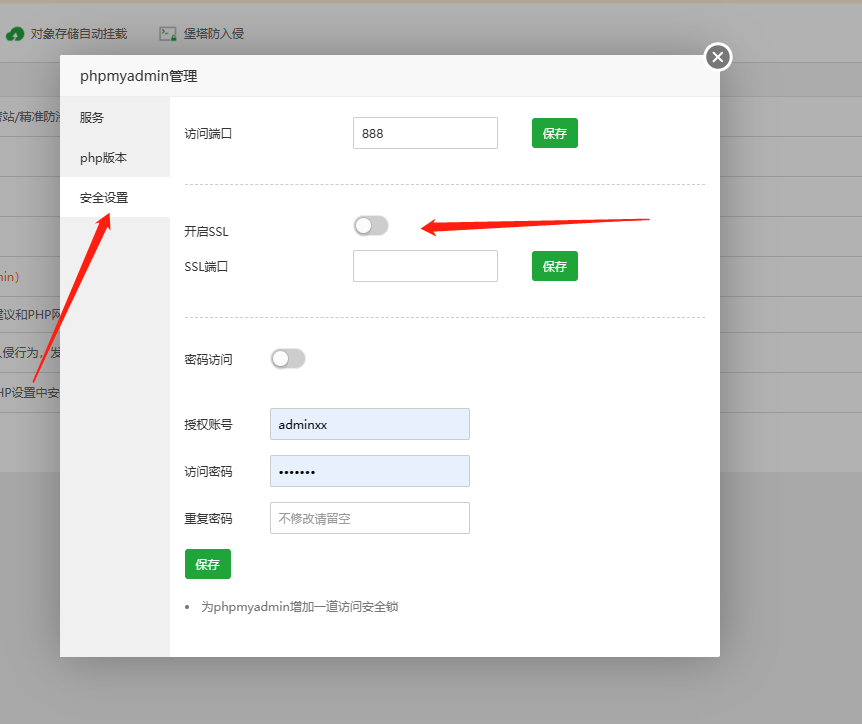
Task: Close the phpmyadmin管理 dialog
Action: tap(717, 57)
